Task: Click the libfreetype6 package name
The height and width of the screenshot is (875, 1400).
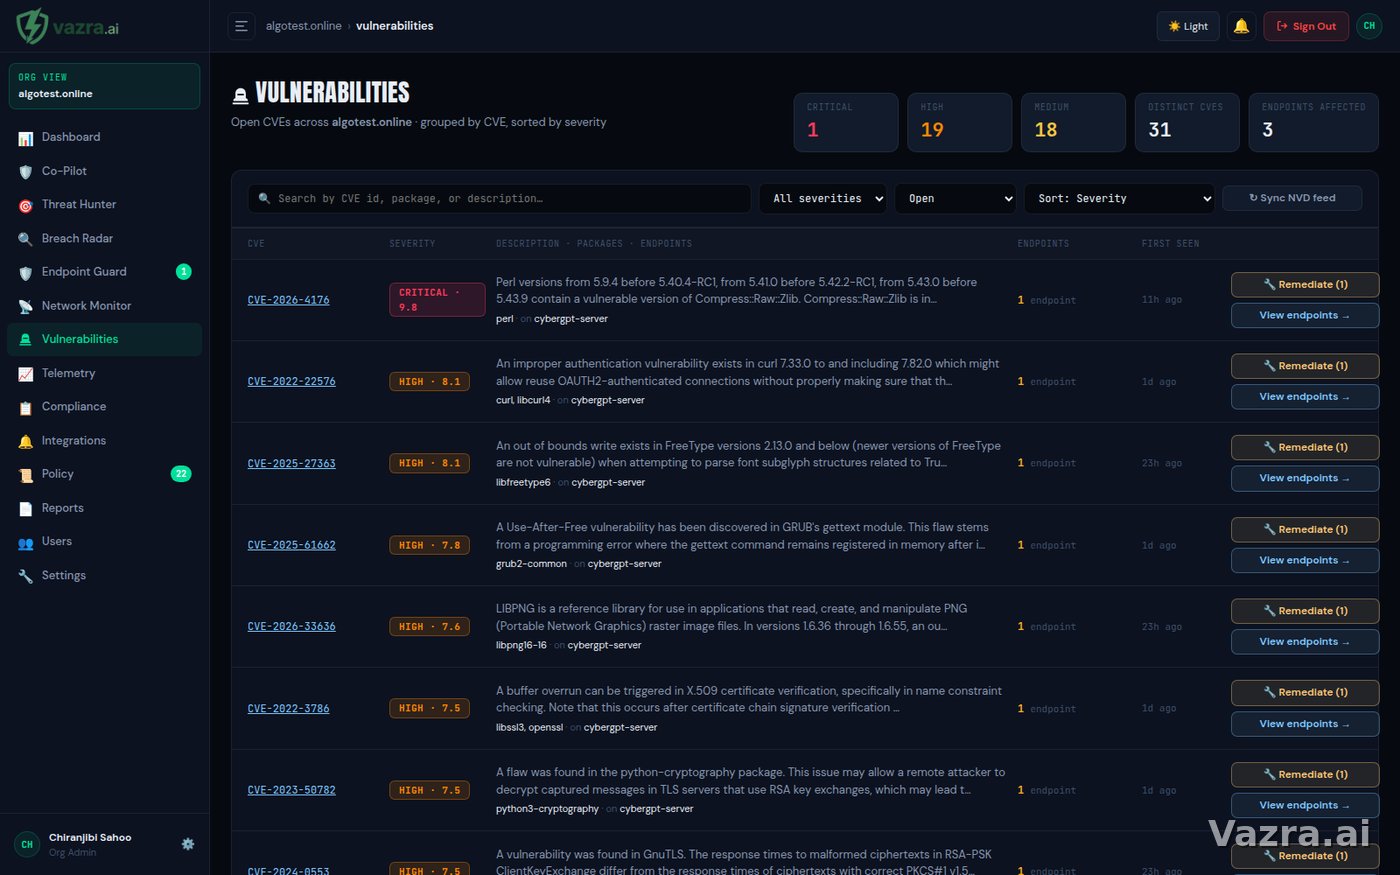Action: pyautogui.click(x=523, y=483)
